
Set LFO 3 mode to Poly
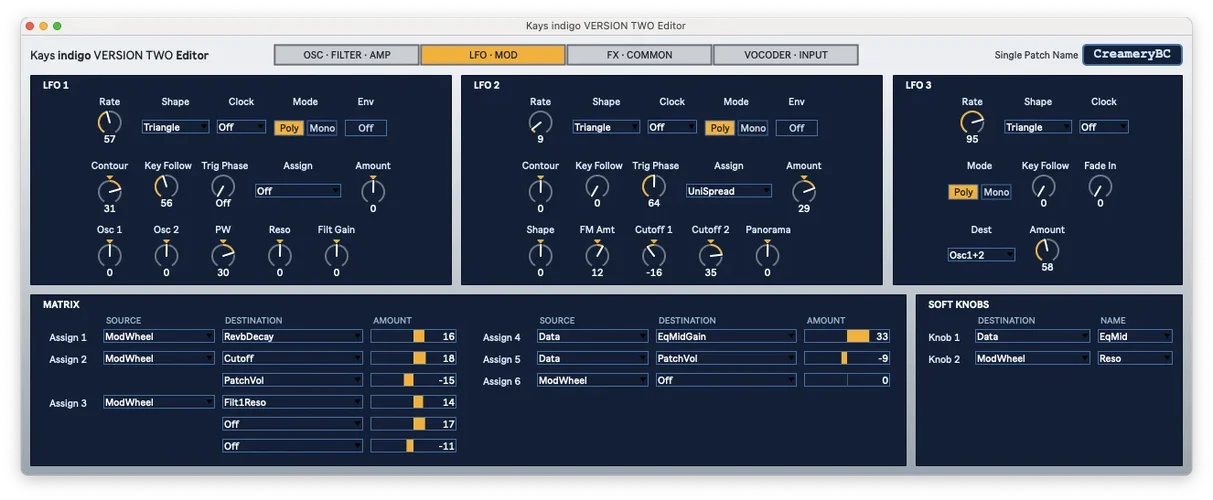pyautogui.click(x=964, y=192)
